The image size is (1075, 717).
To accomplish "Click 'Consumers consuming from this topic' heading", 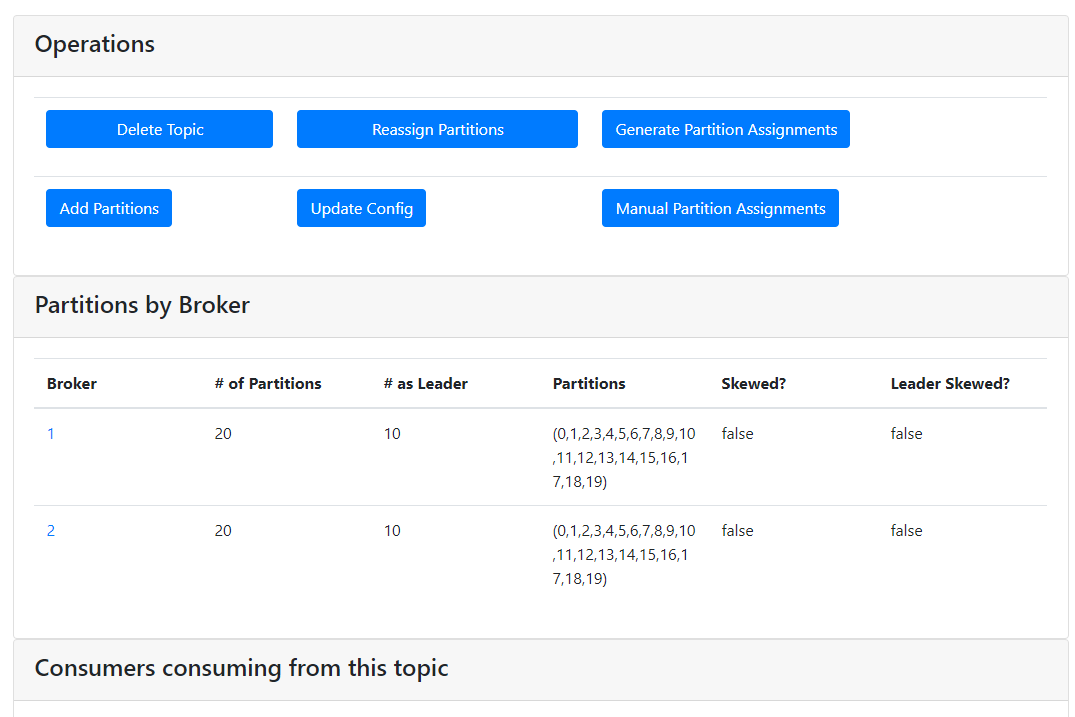I will point(241,667).
